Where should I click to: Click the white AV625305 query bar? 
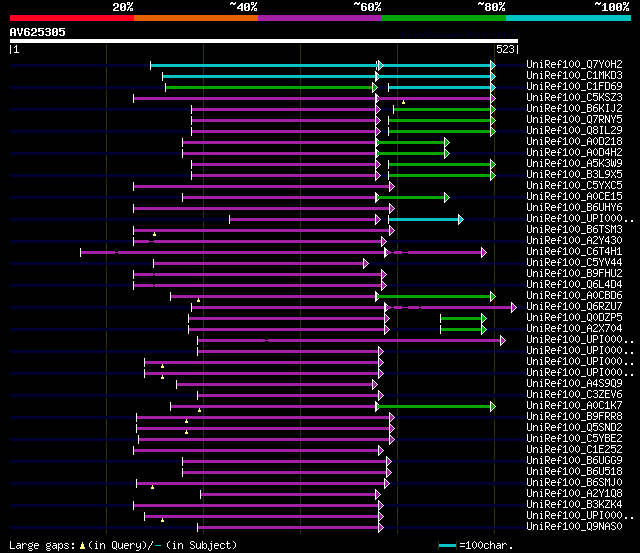(x=264, y=41)
